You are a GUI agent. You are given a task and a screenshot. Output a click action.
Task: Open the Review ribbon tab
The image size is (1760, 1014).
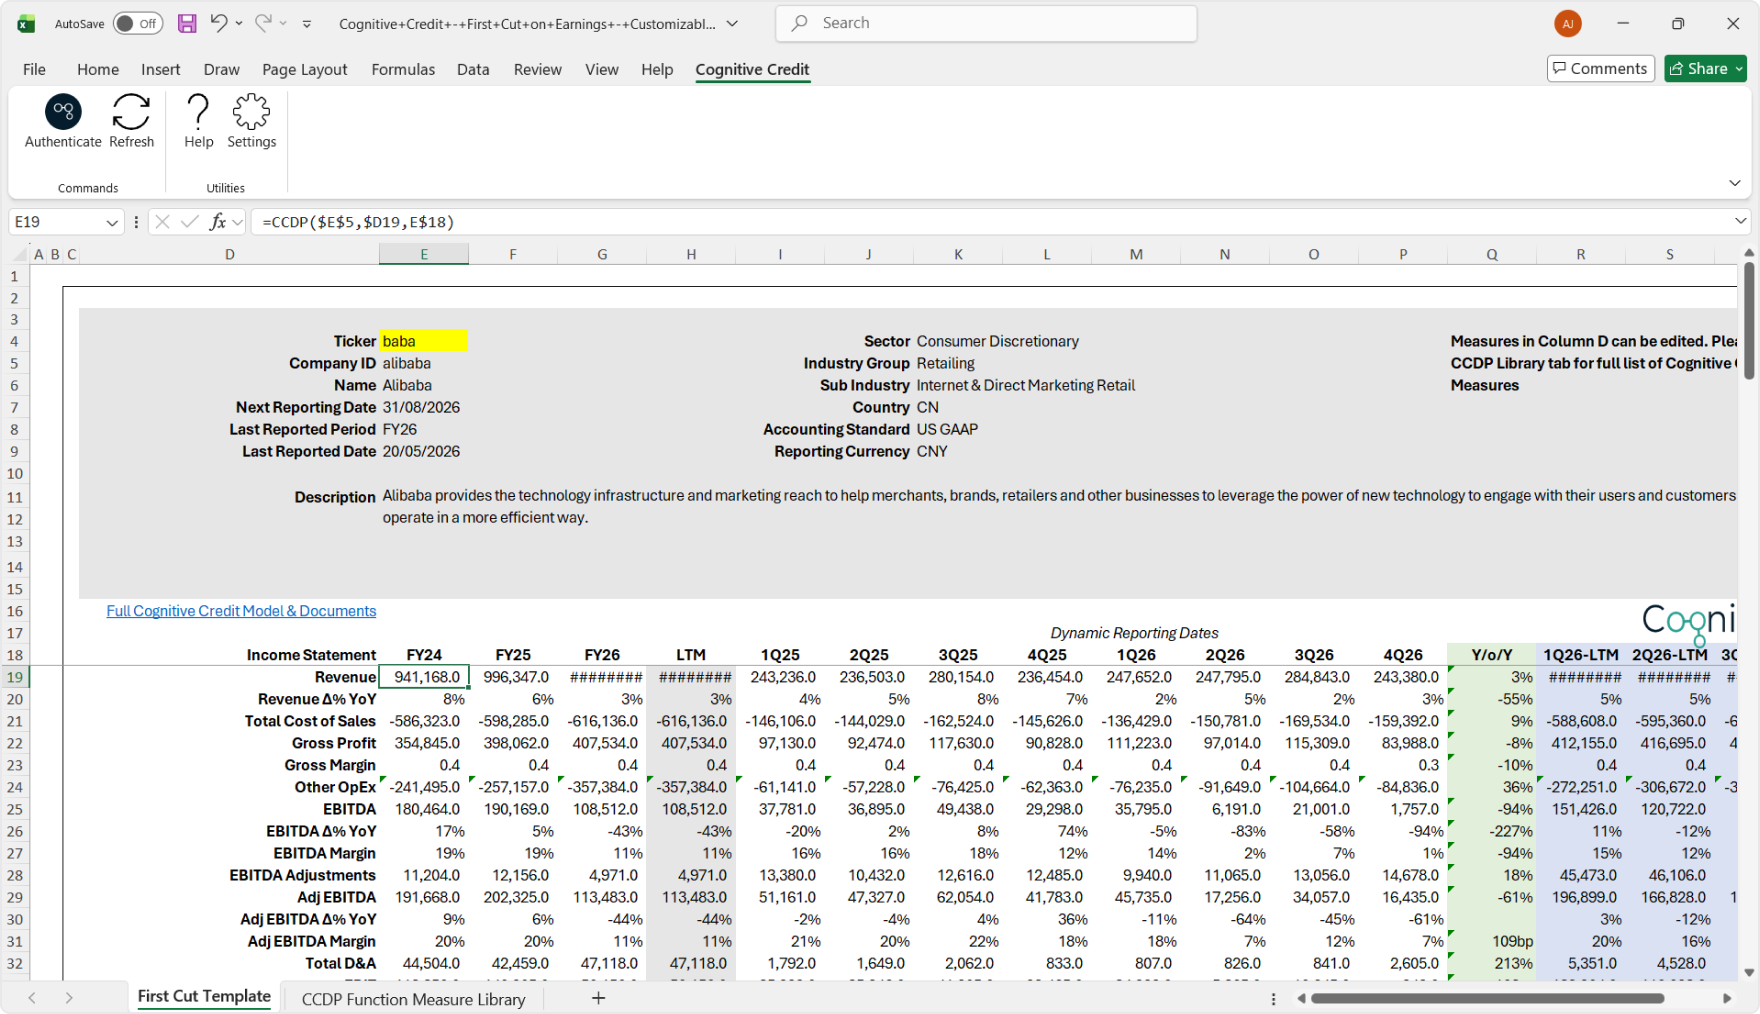point(538,69)
